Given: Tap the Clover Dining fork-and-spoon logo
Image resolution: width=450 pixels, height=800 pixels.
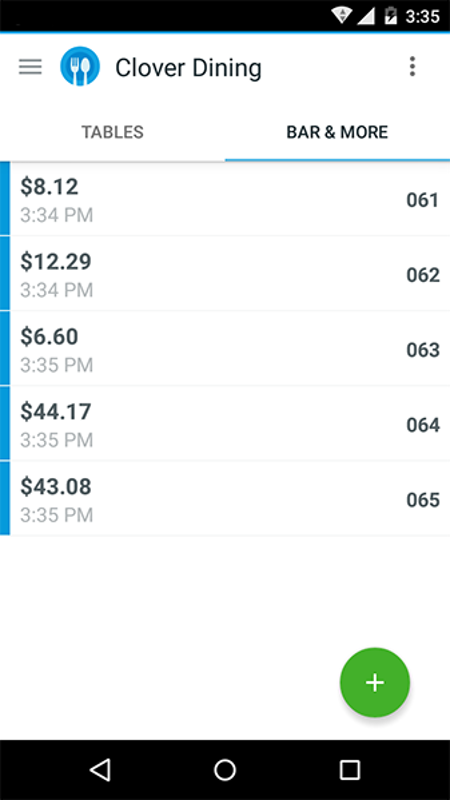Looking at the screenshot, I should click(80, 67).
